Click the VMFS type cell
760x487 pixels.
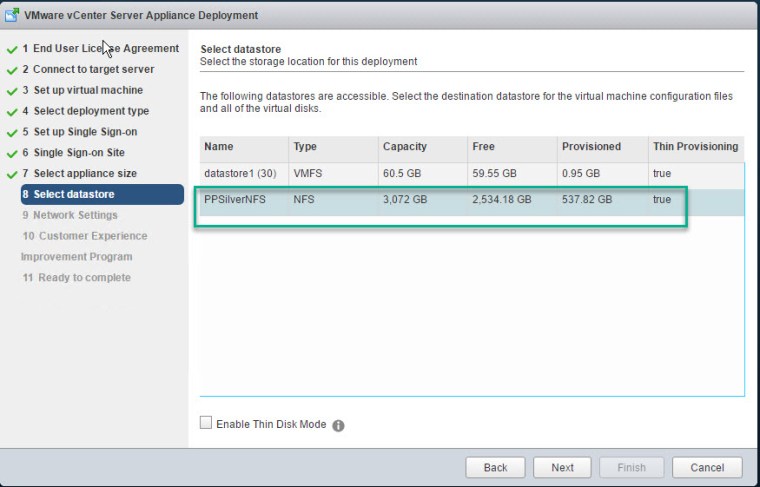pyautogui.click(x=308, y=173)
